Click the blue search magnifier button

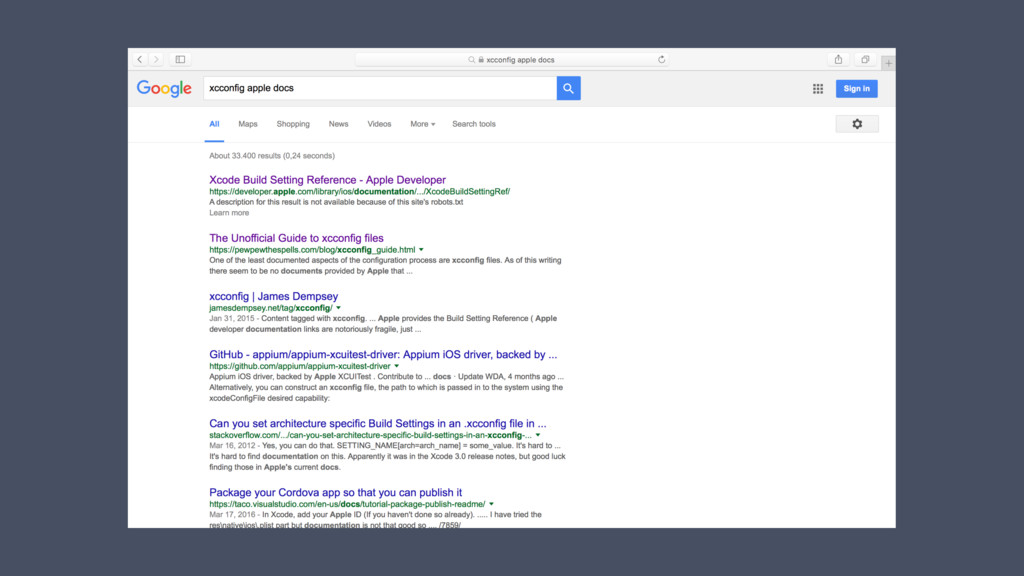point(568,88)
